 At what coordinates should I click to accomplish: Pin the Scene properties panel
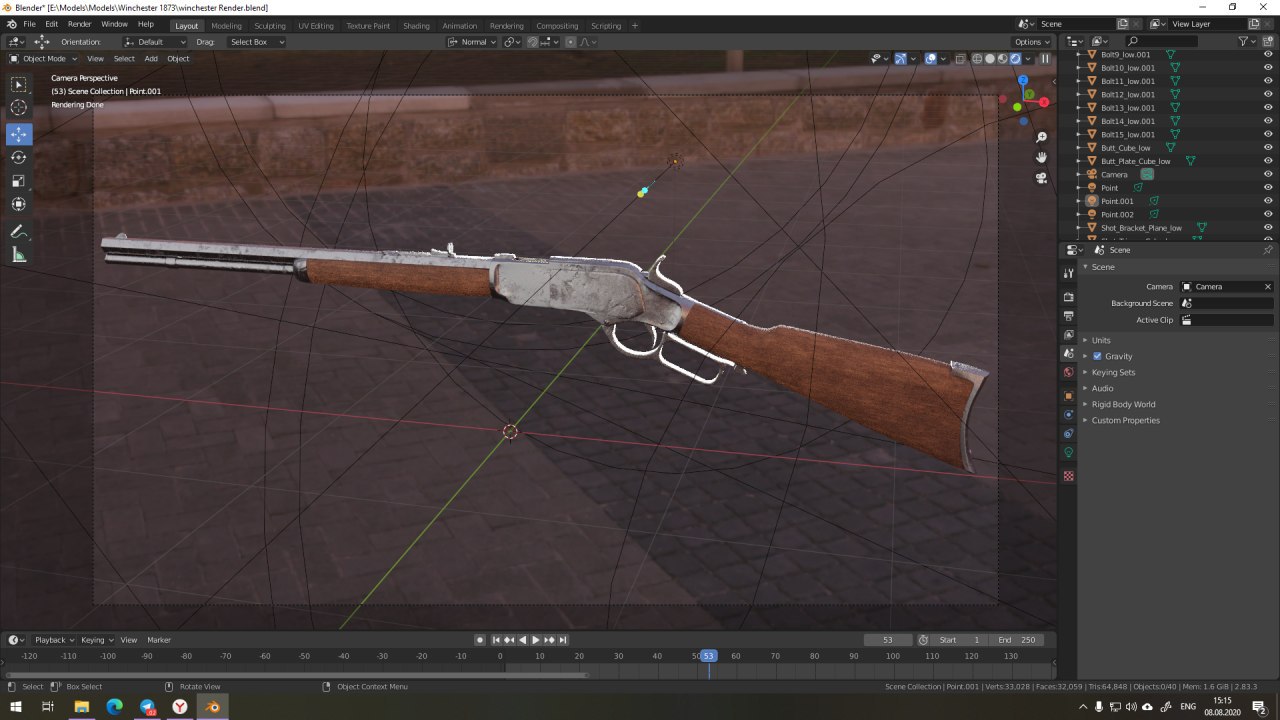[x=1268, y=250]
